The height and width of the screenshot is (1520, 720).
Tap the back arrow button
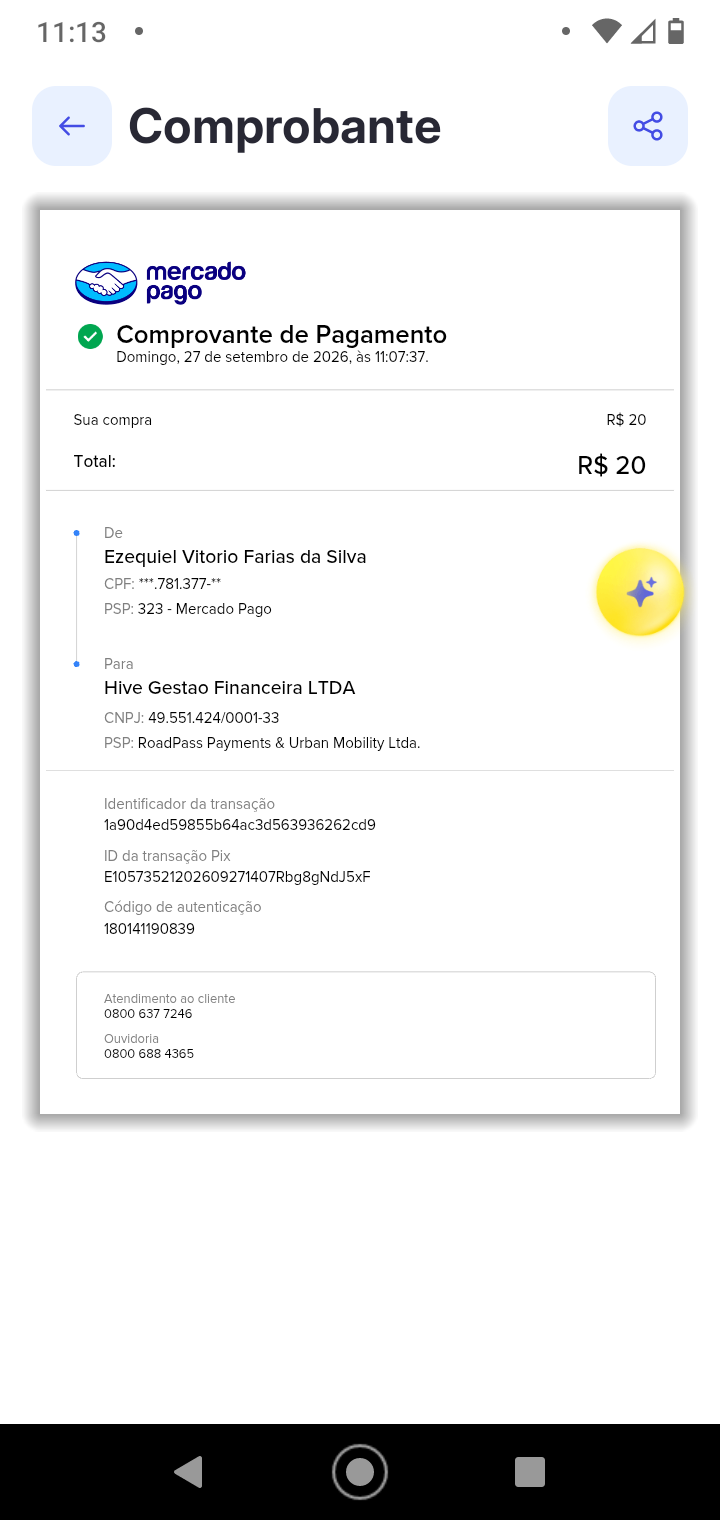(x=72, y=126)
